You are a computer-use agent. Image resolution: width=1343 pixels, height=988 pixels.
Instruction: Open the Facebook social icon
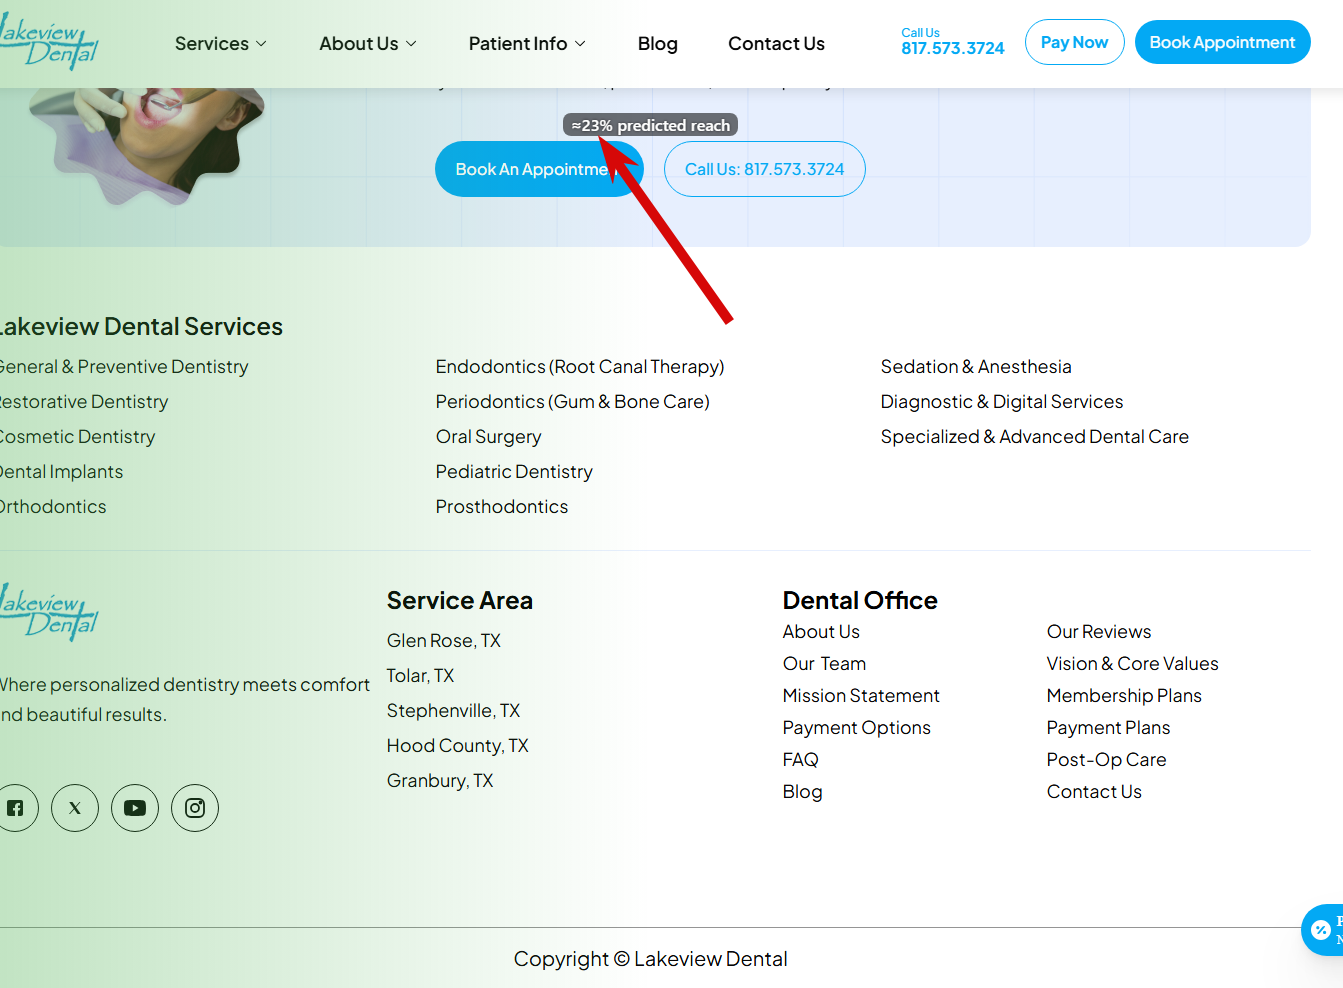[16, 808]
